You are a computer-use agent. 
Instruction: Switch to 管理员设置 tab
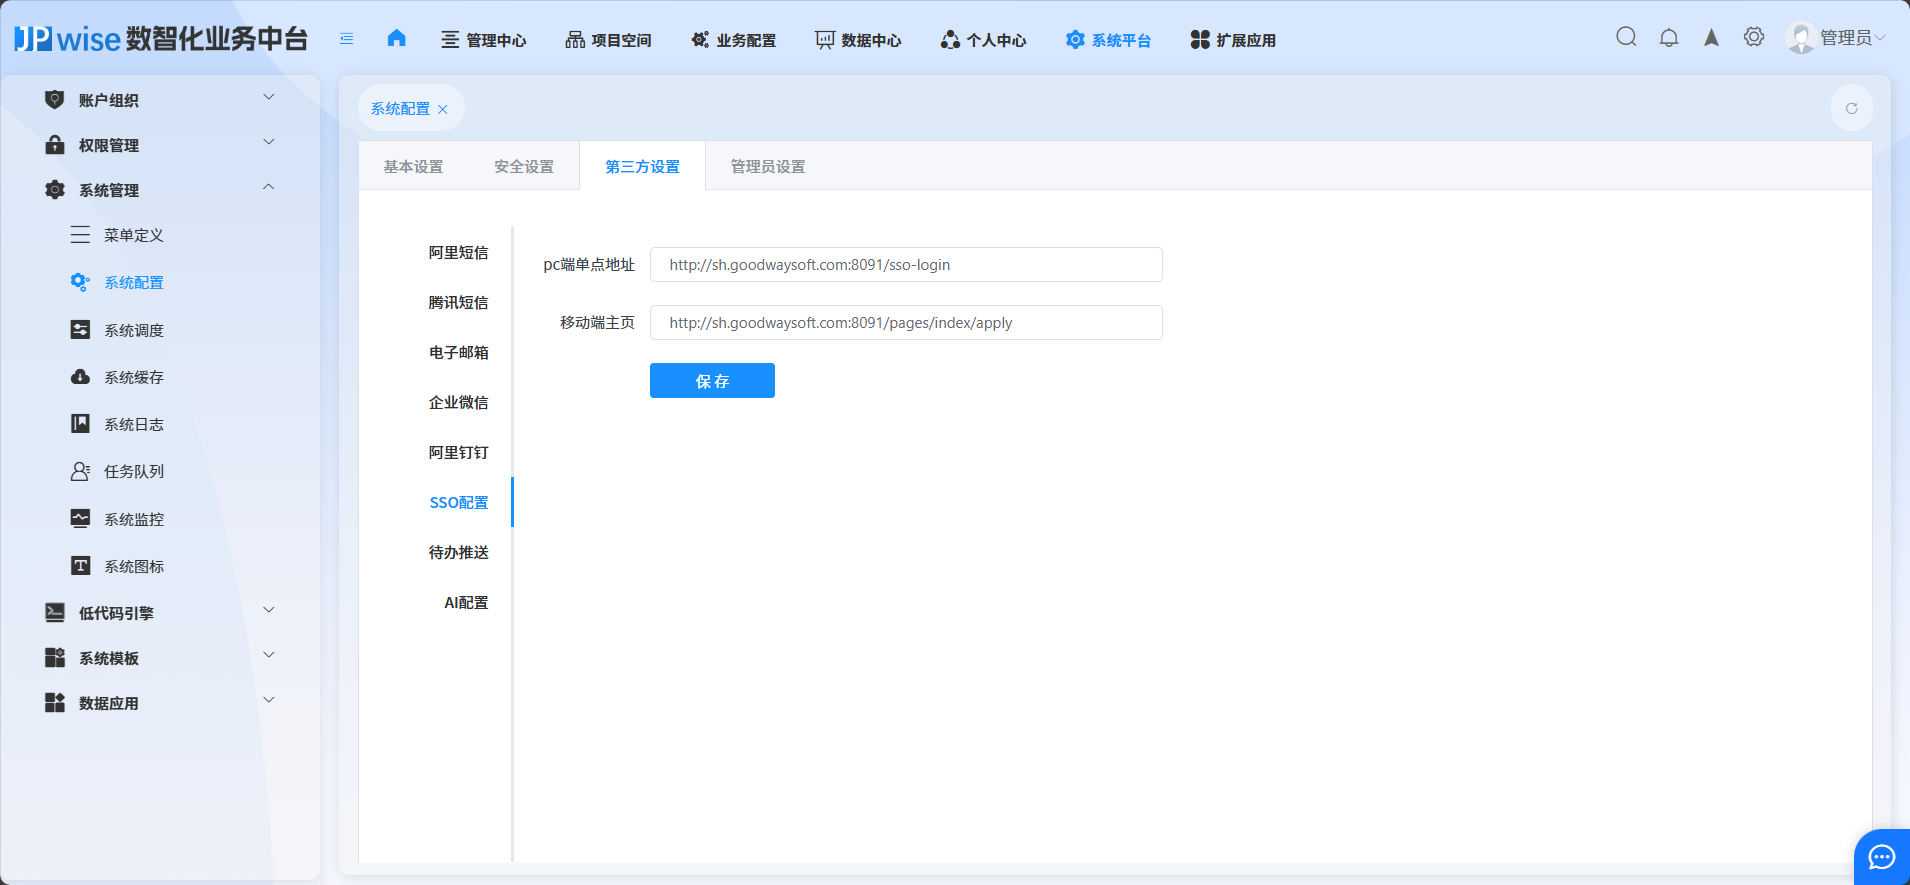tap(768, 166)
